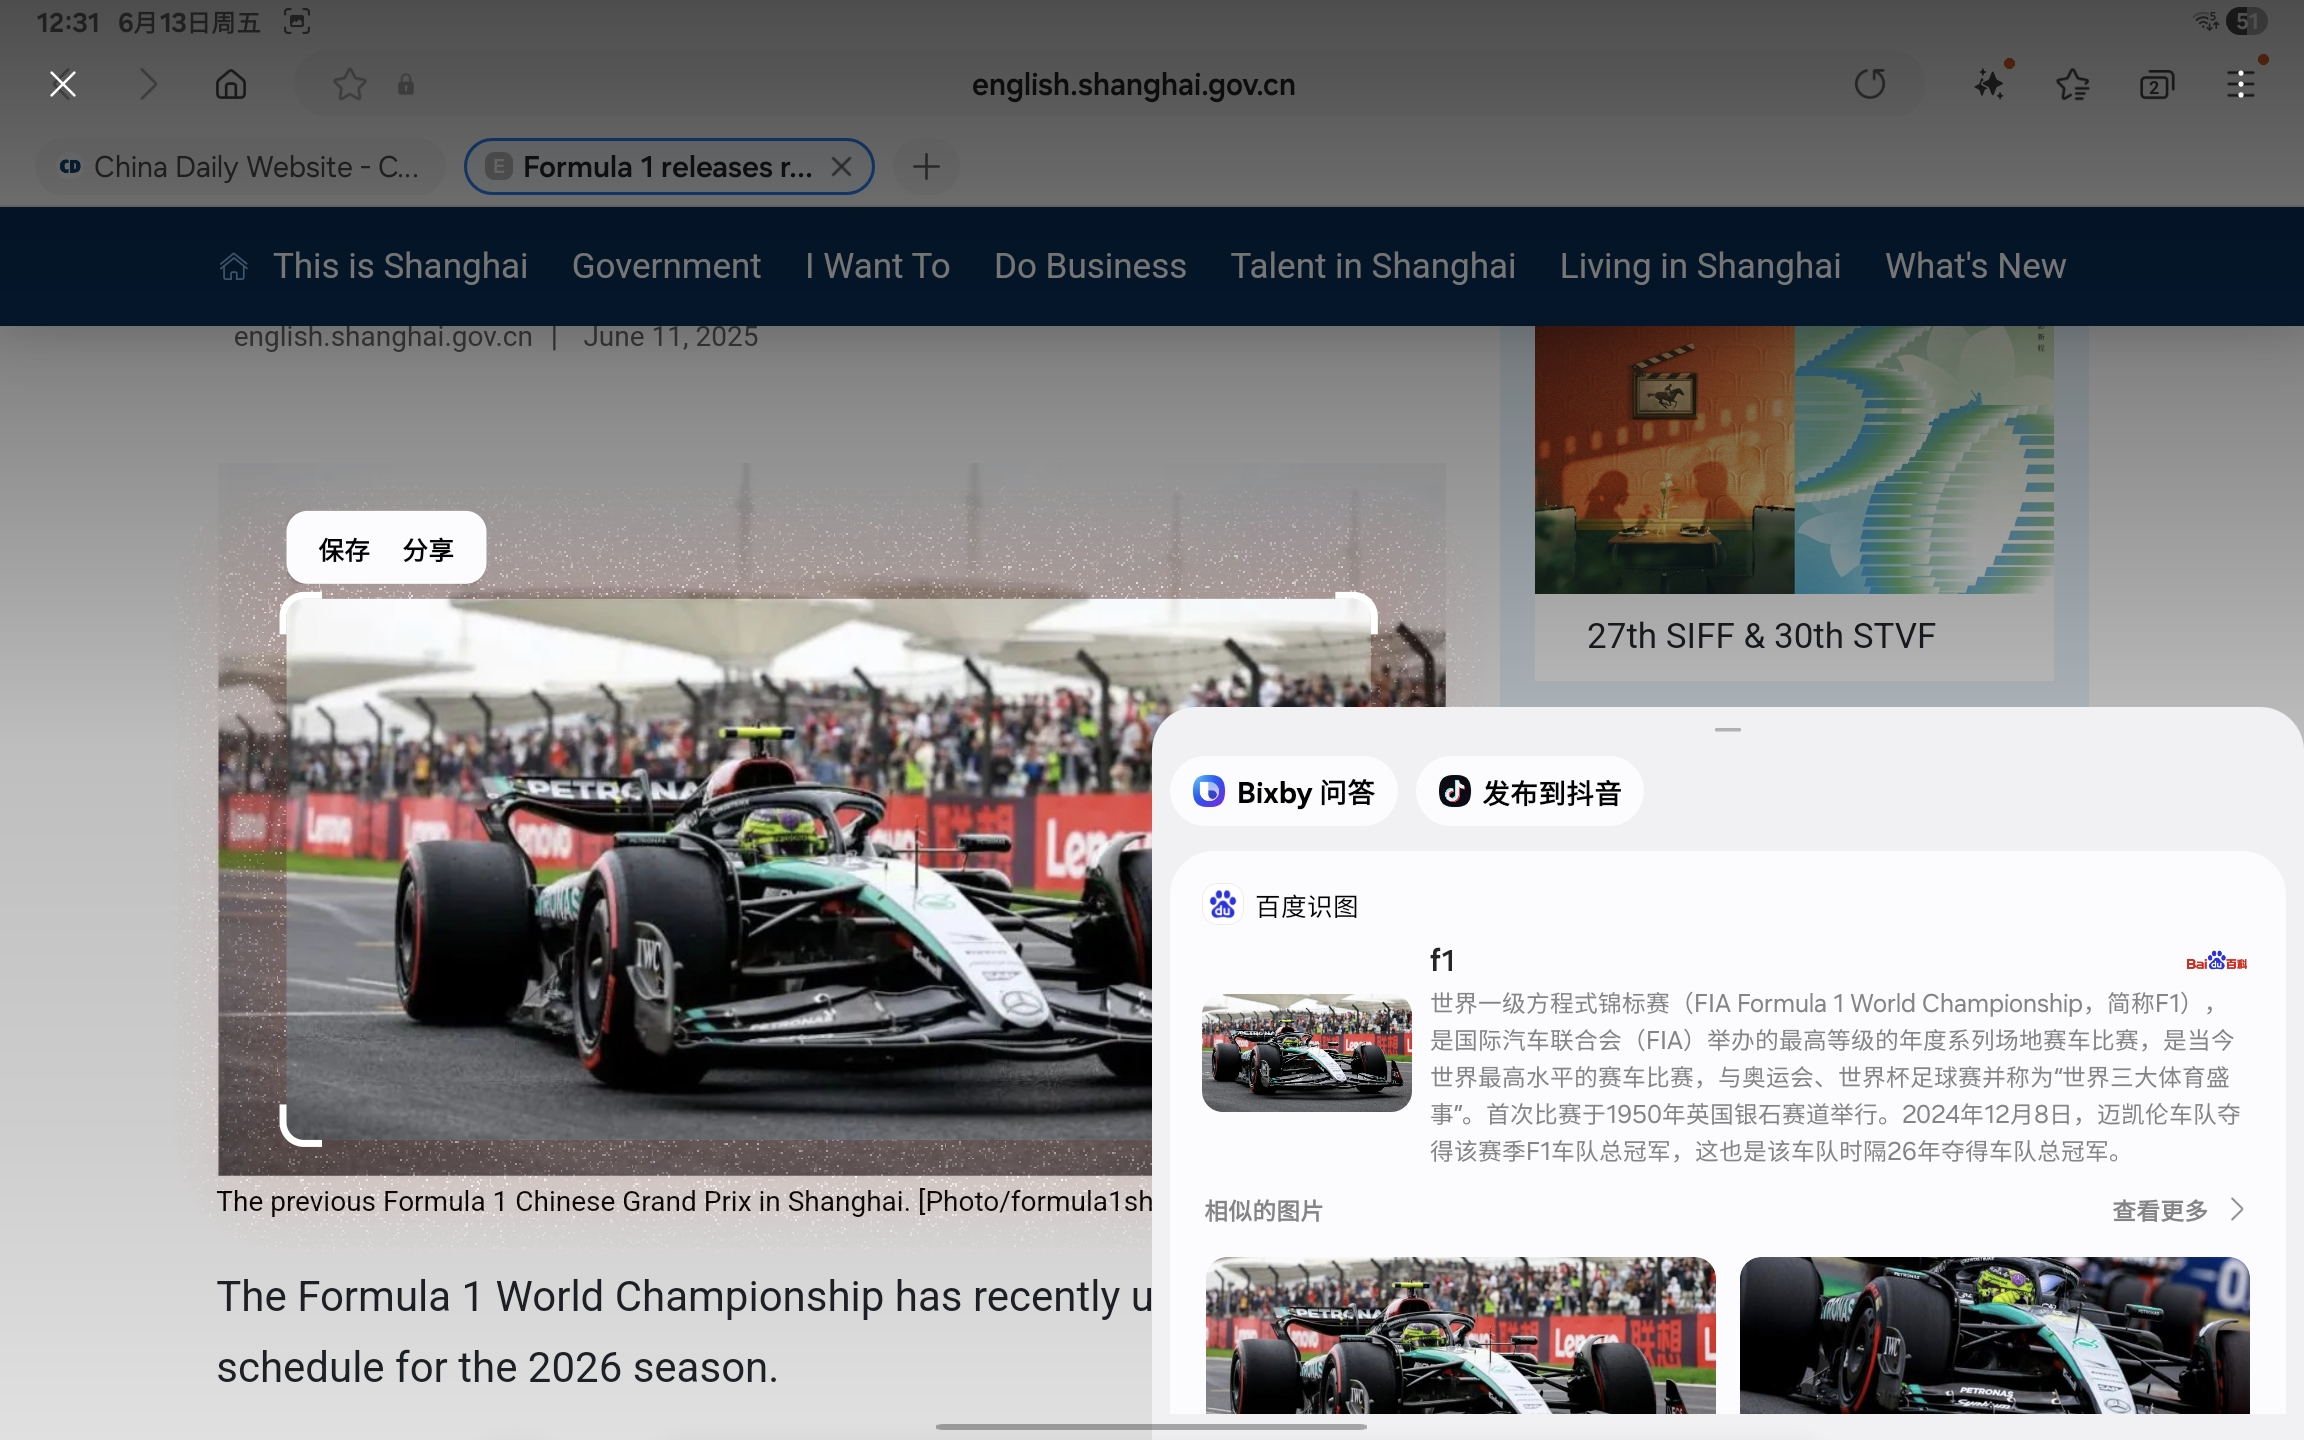The height and width of the screenshot is (1440, 2304).
Task: Click the source text english.shanghai.gov.cn under nav
Action: tap(383, 337)
